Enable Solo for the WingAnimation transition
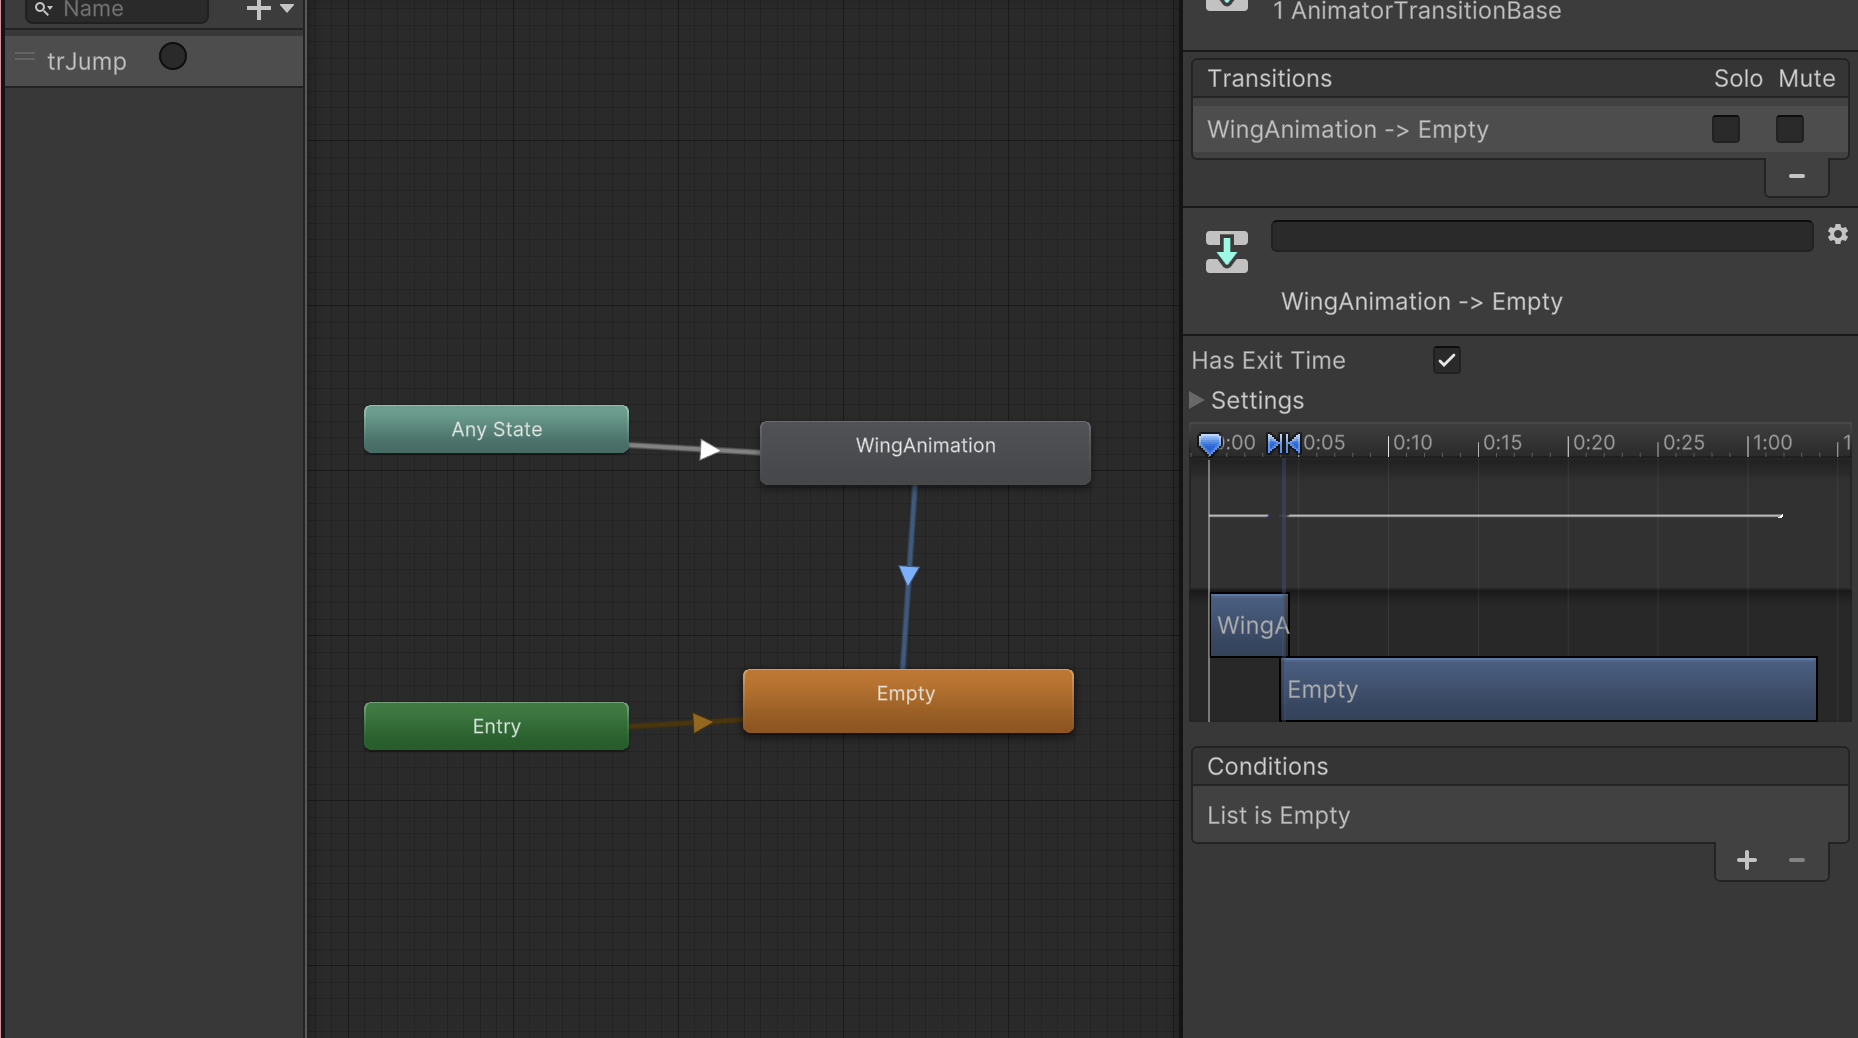The width and height of the screenshot is (1858, 1038). (x=1725, y=129)
